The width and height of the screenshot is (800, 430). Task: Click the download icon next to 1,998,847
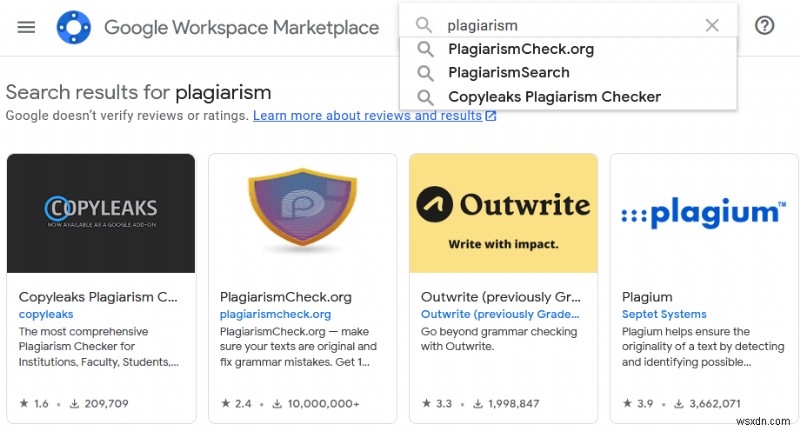(478, 403)
